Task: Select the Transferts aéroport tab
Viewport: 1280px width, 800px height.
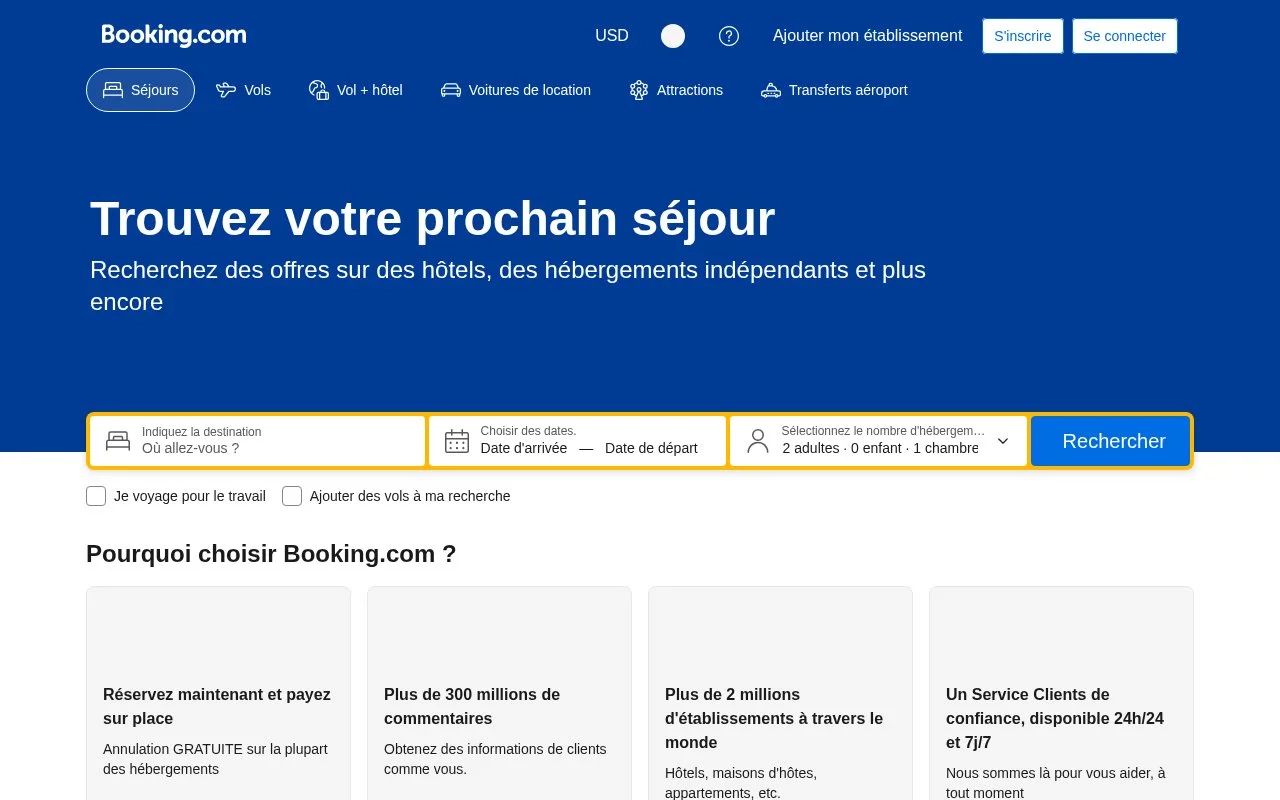Action: tap(834, 90)
